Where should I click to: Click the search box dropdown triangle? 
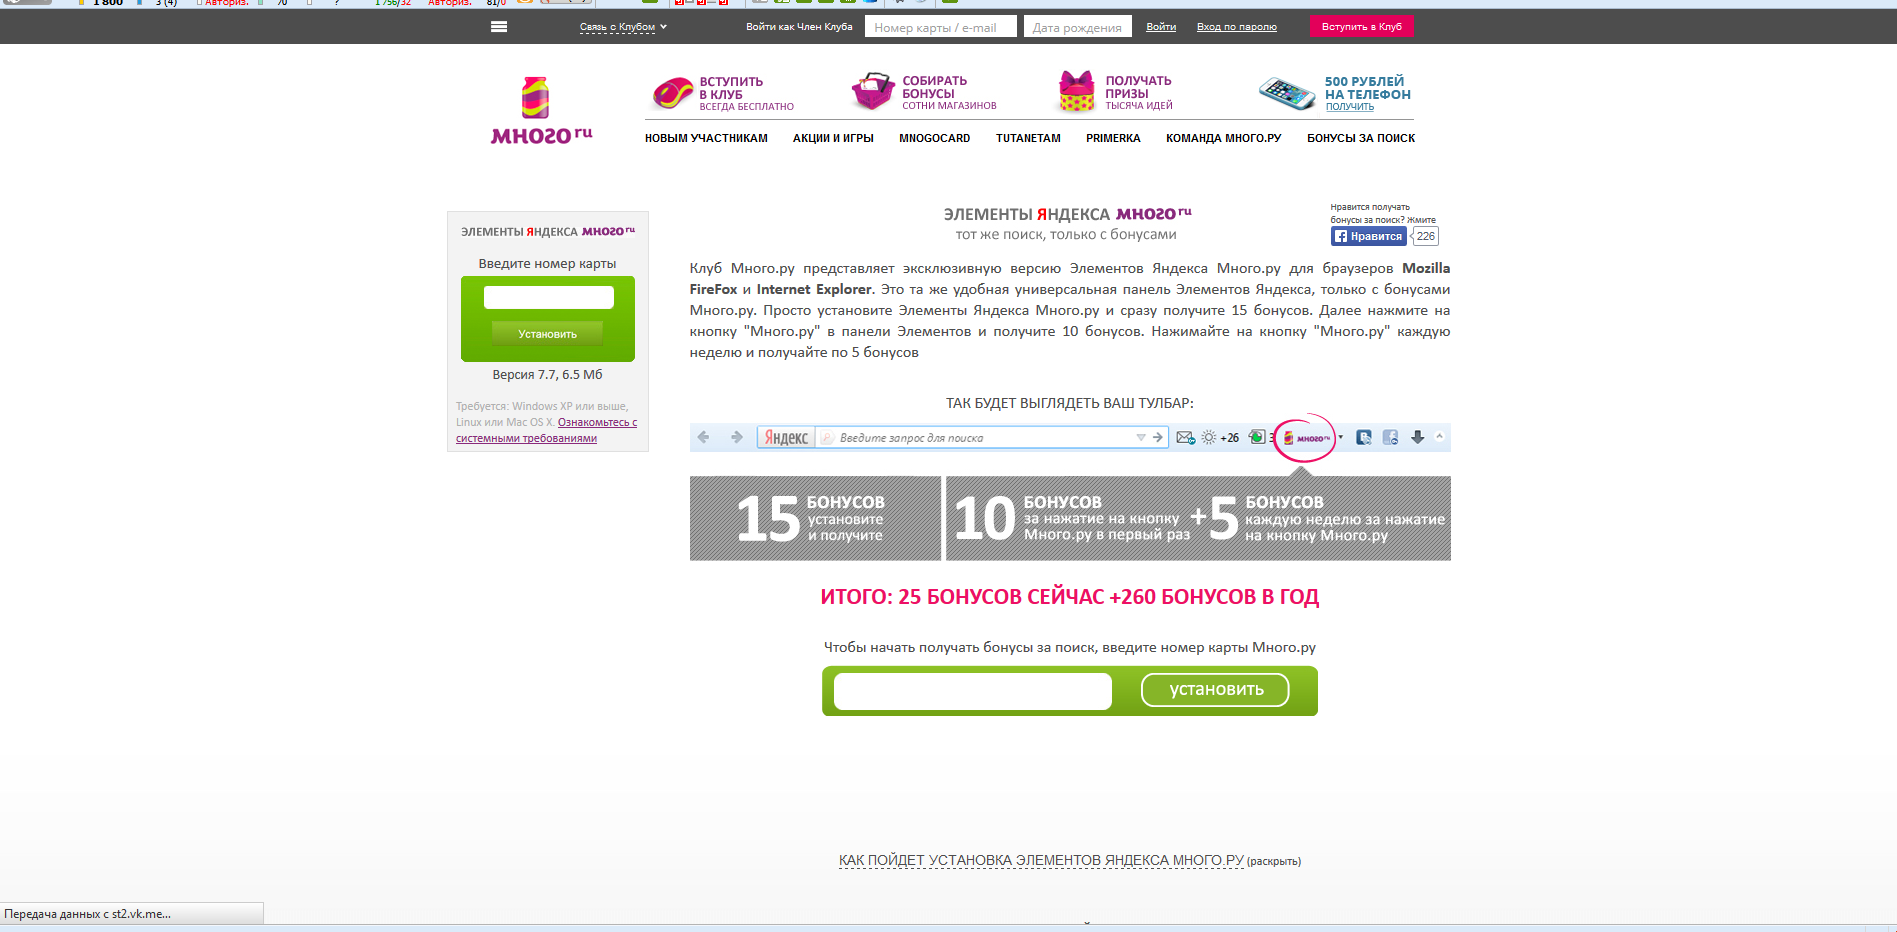[x=1140, y=438]
